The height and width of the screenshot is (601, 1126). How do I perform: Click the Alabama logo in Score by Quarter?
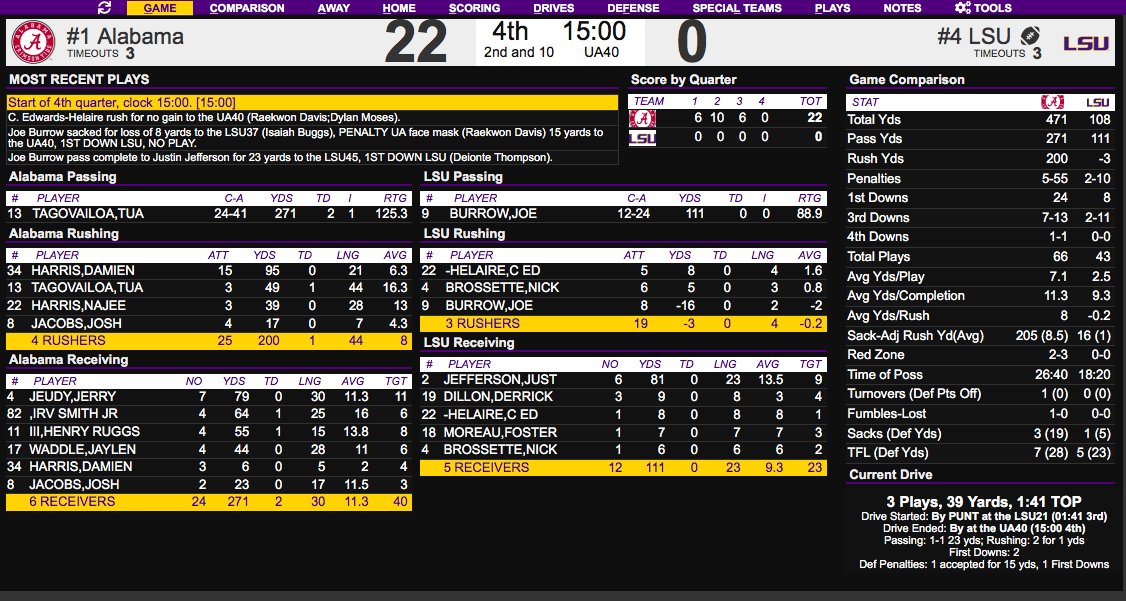pyautogui.click(x=642, y=118)
